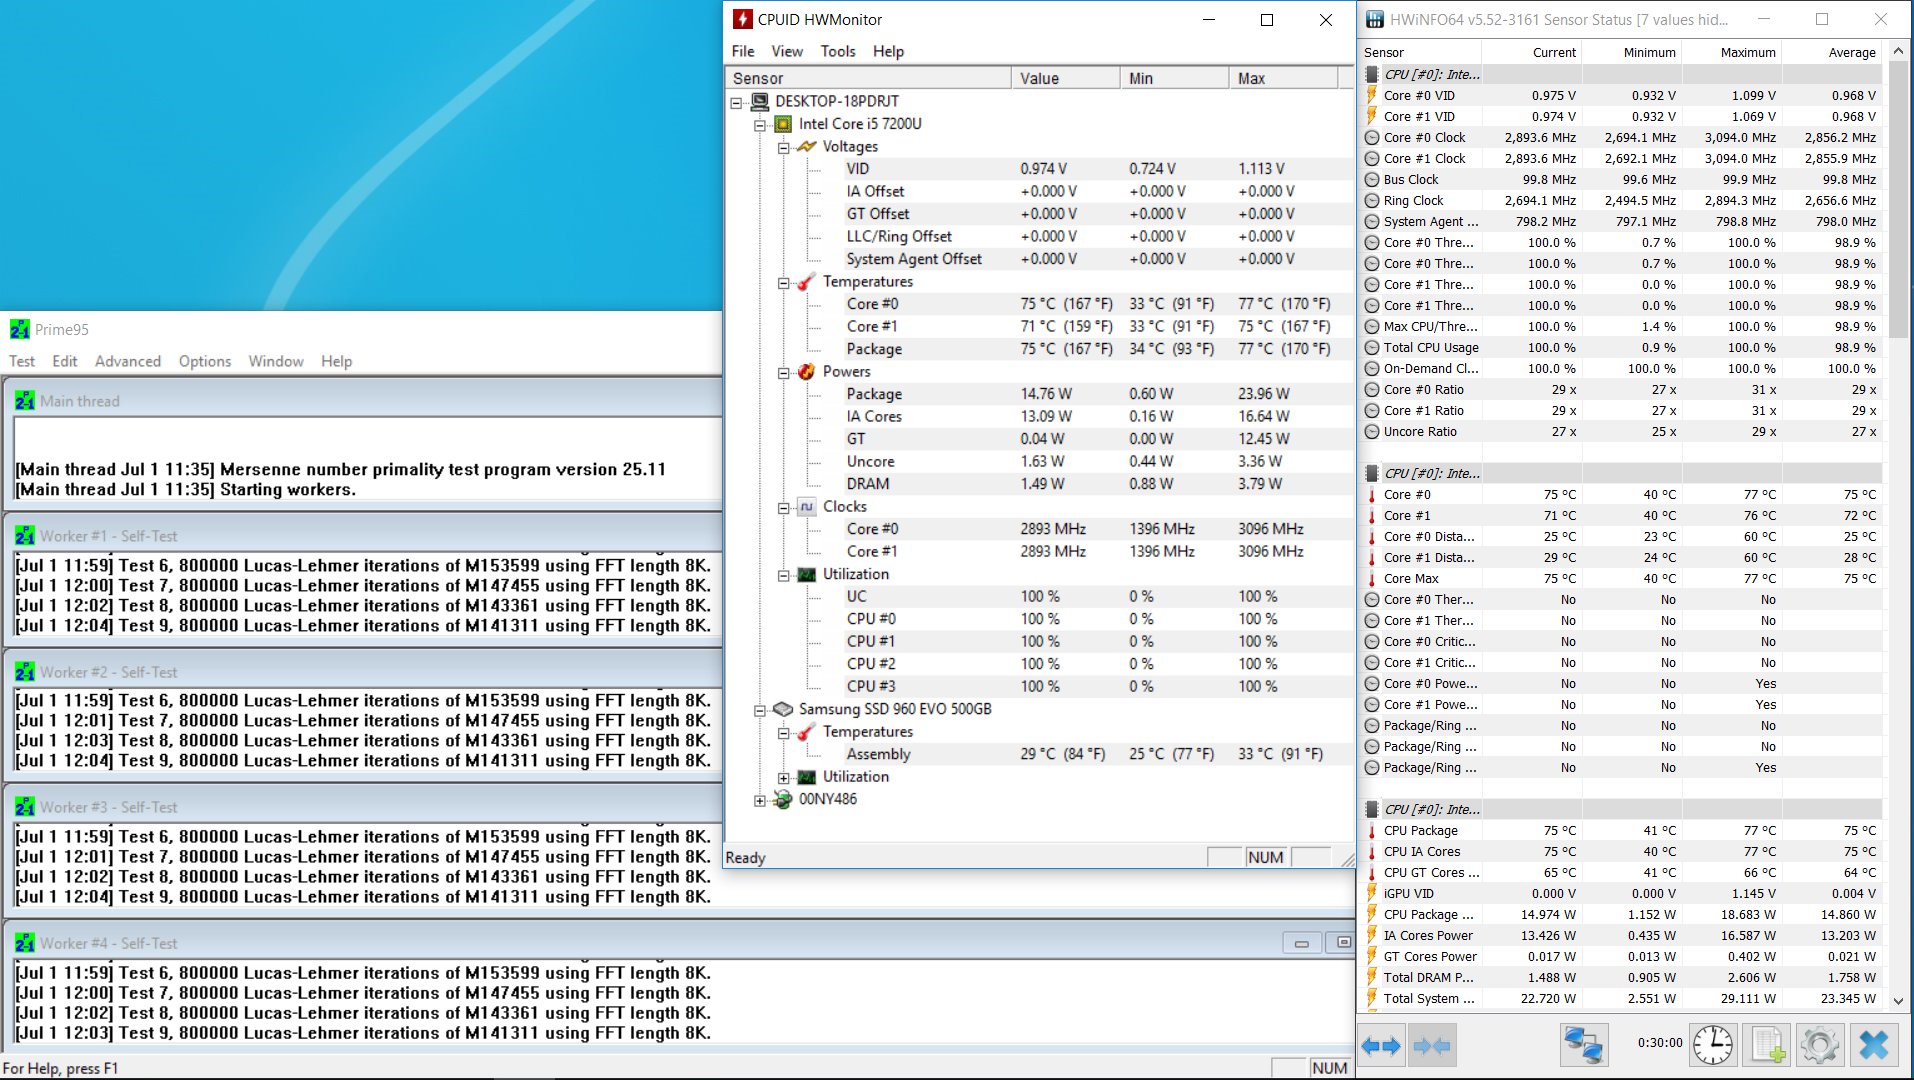
Task: Open the HWMonitor File menu
Action: 743,51
